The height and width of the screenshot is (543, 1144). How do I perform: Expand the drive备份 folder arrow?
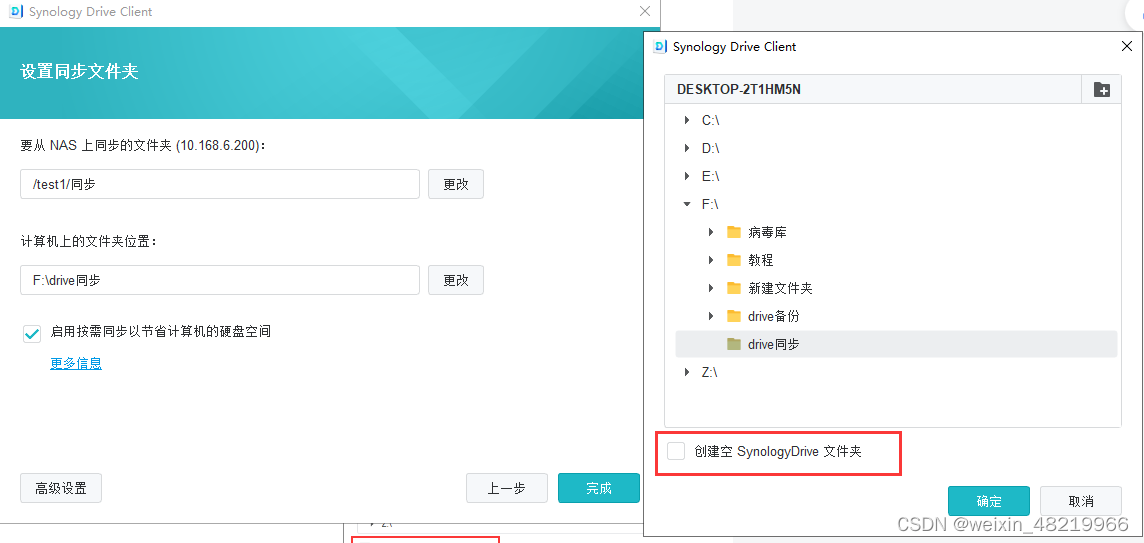coord(711,316)
